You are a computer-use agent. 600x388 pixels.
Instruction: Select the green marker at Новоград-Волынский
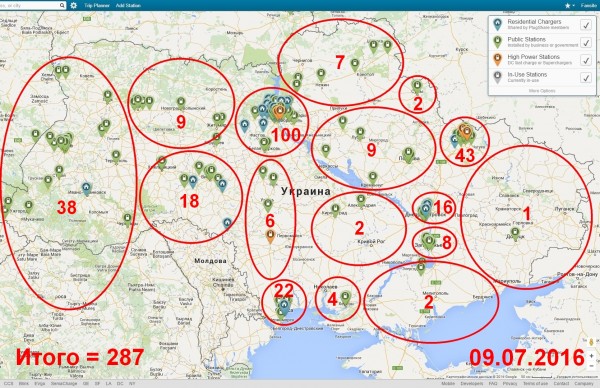coord(181,103)
